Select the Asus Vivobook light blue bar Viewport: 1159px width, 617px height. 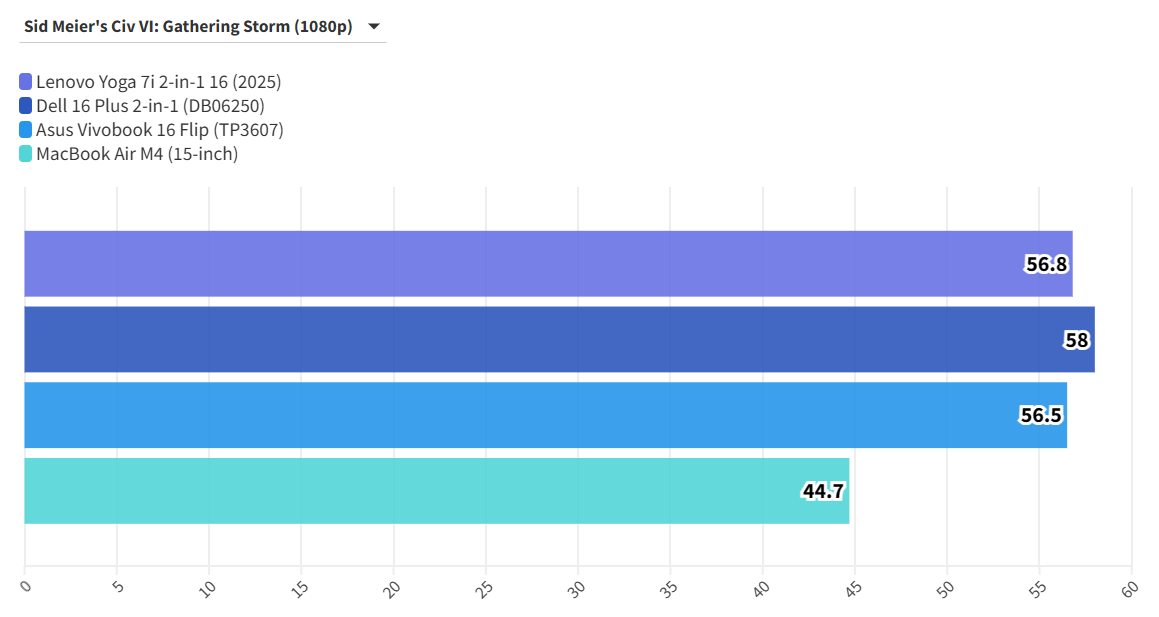pyautogui.click(x=500, y=415)
